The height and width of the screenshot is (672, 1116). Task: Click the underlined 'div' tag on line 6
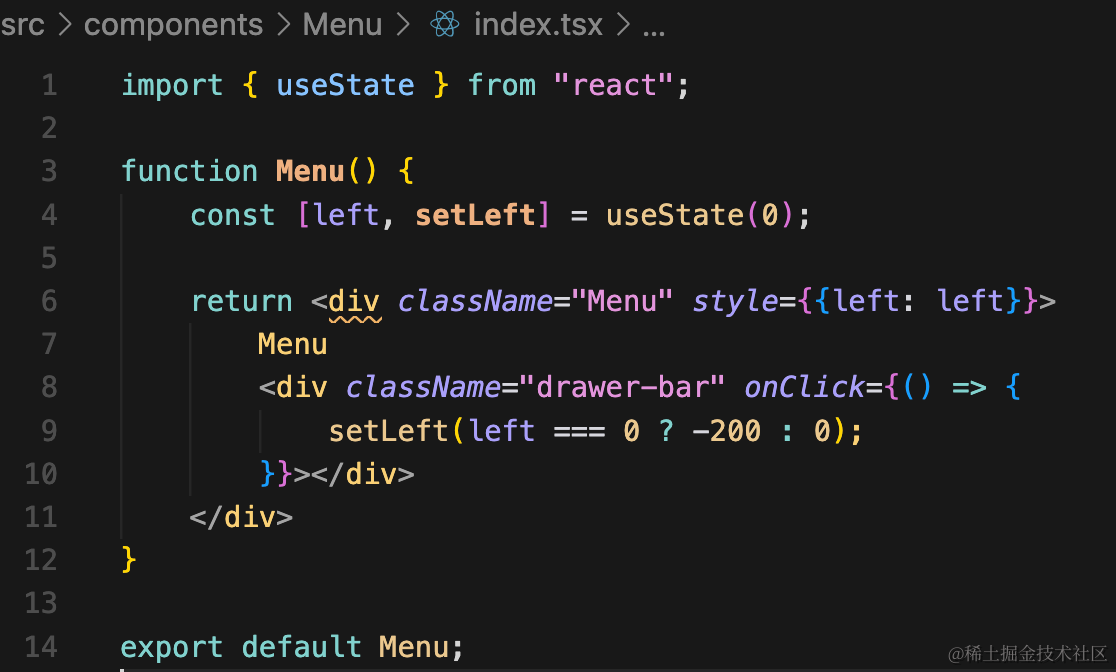tap(354, 303)
